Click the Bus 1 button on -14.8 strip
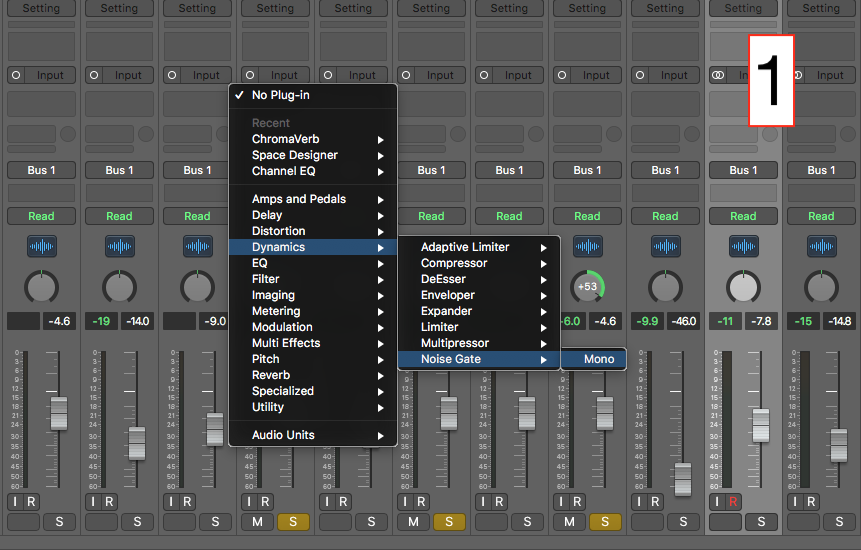 point(821,170)
